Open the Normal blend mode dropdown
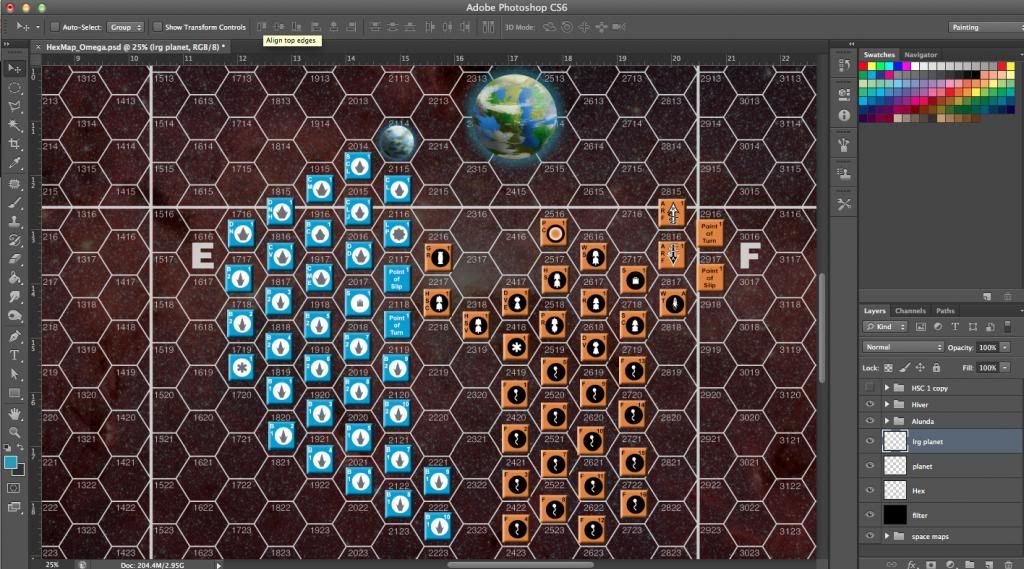The height and width of the screenshot is (569, 1024). [x=903, y=347]
